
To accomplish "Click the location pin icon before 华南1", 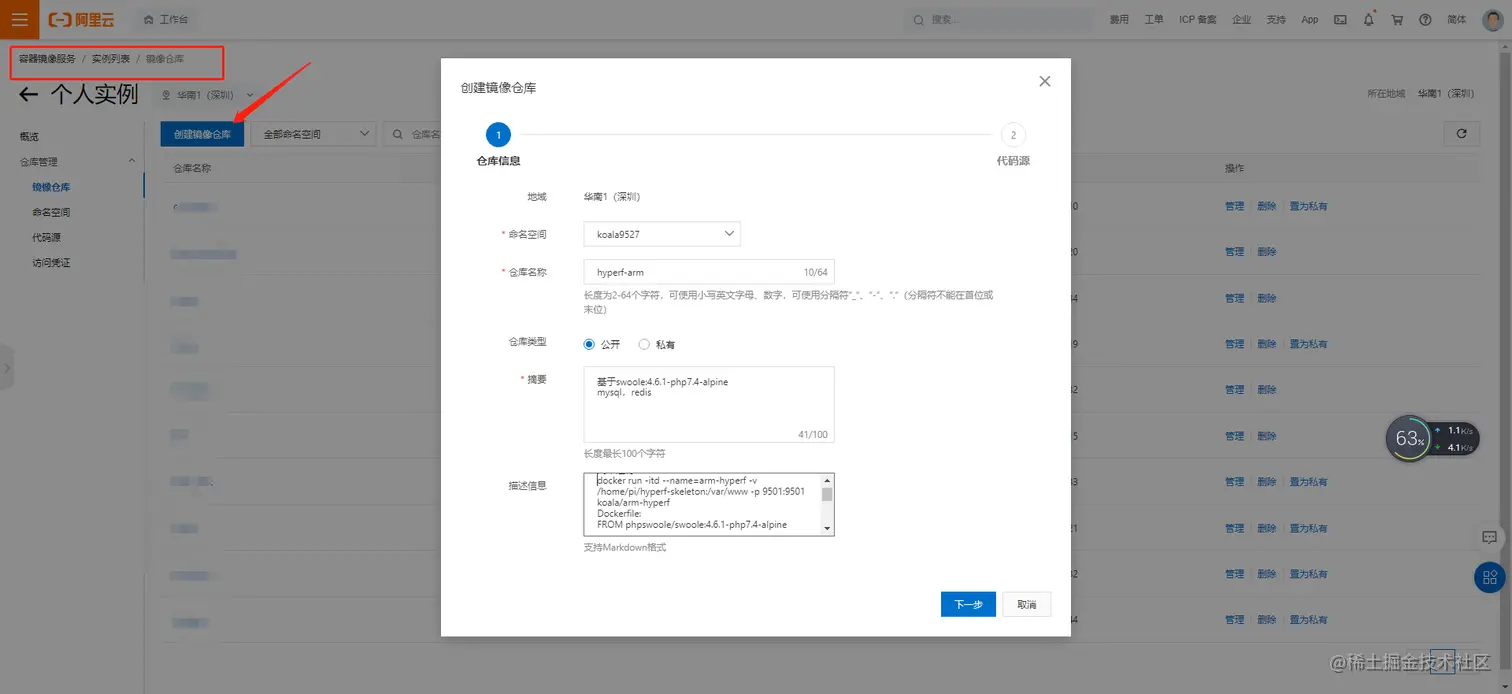I will pos(166,95).
